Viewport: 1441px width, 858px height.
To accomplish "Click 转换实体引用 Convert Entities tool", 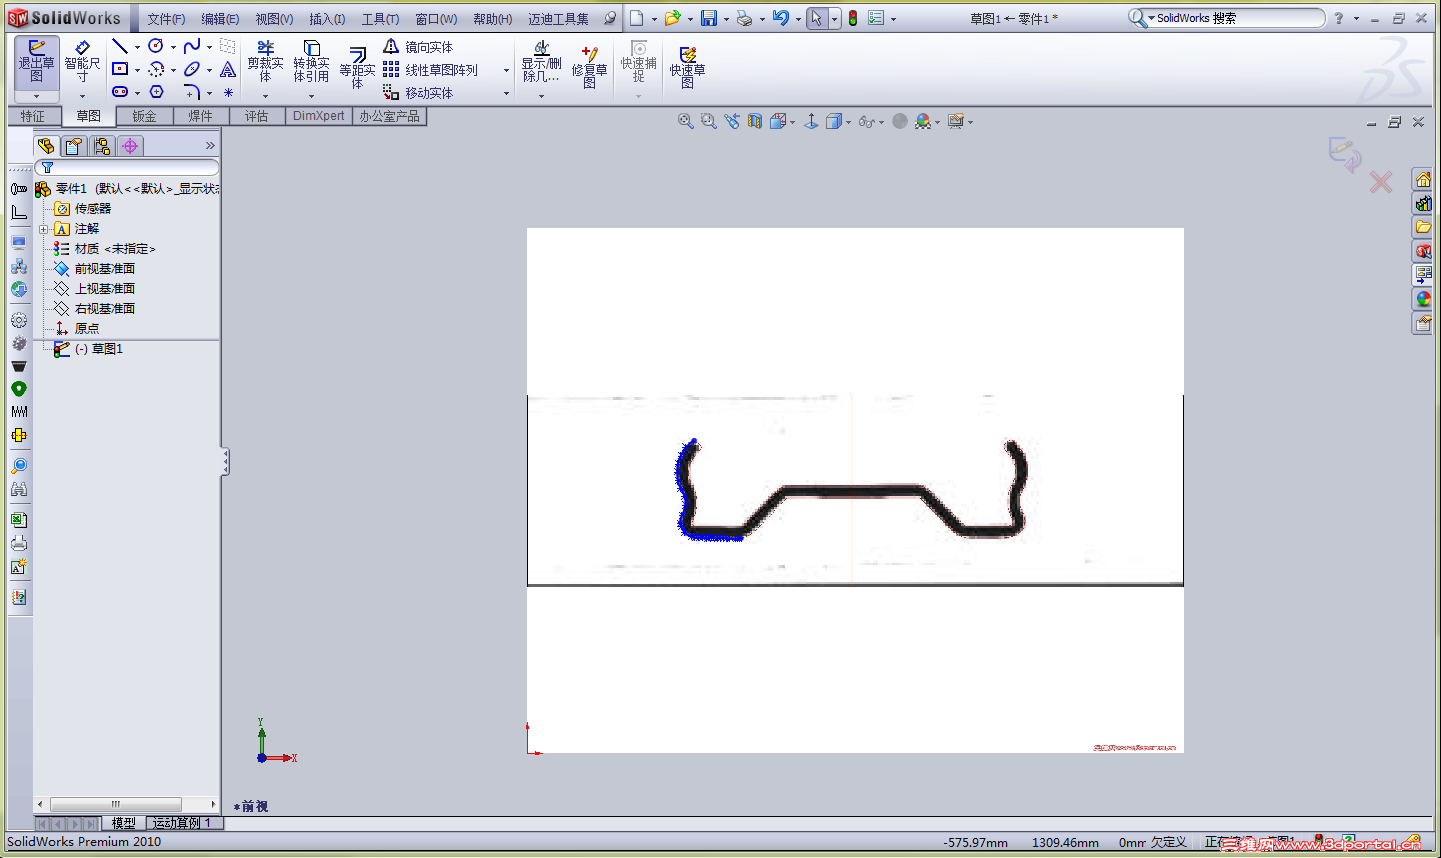I will 311,62.
